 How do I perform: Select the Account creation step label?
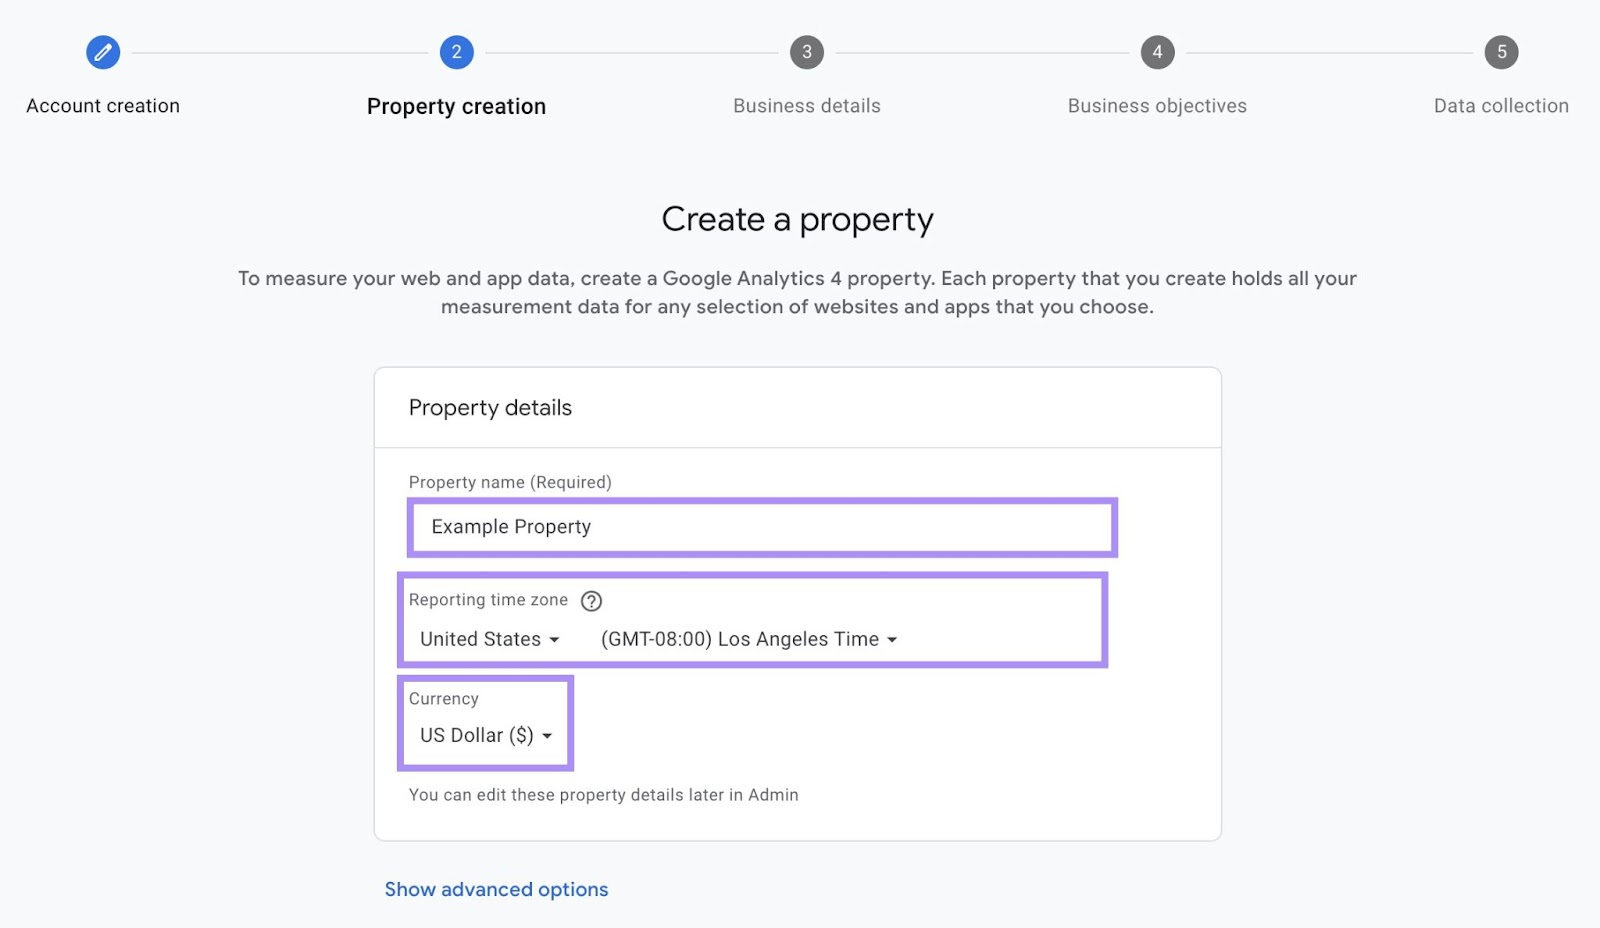click(102, 105)
